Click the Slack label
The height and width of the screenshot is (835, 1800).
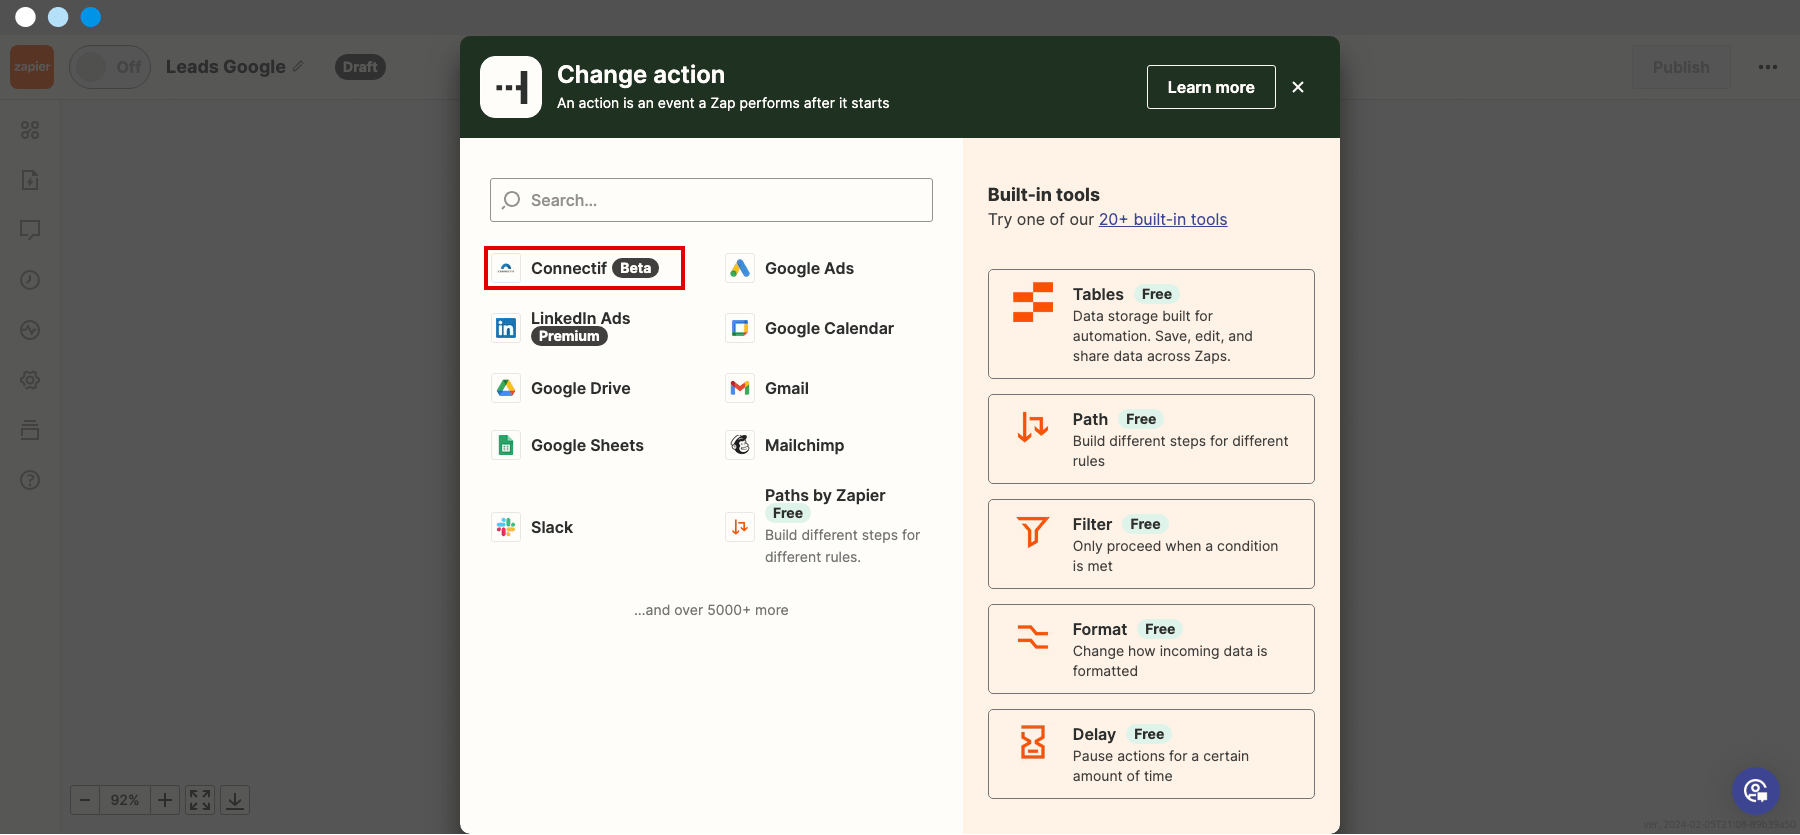[x=552, y=527]
